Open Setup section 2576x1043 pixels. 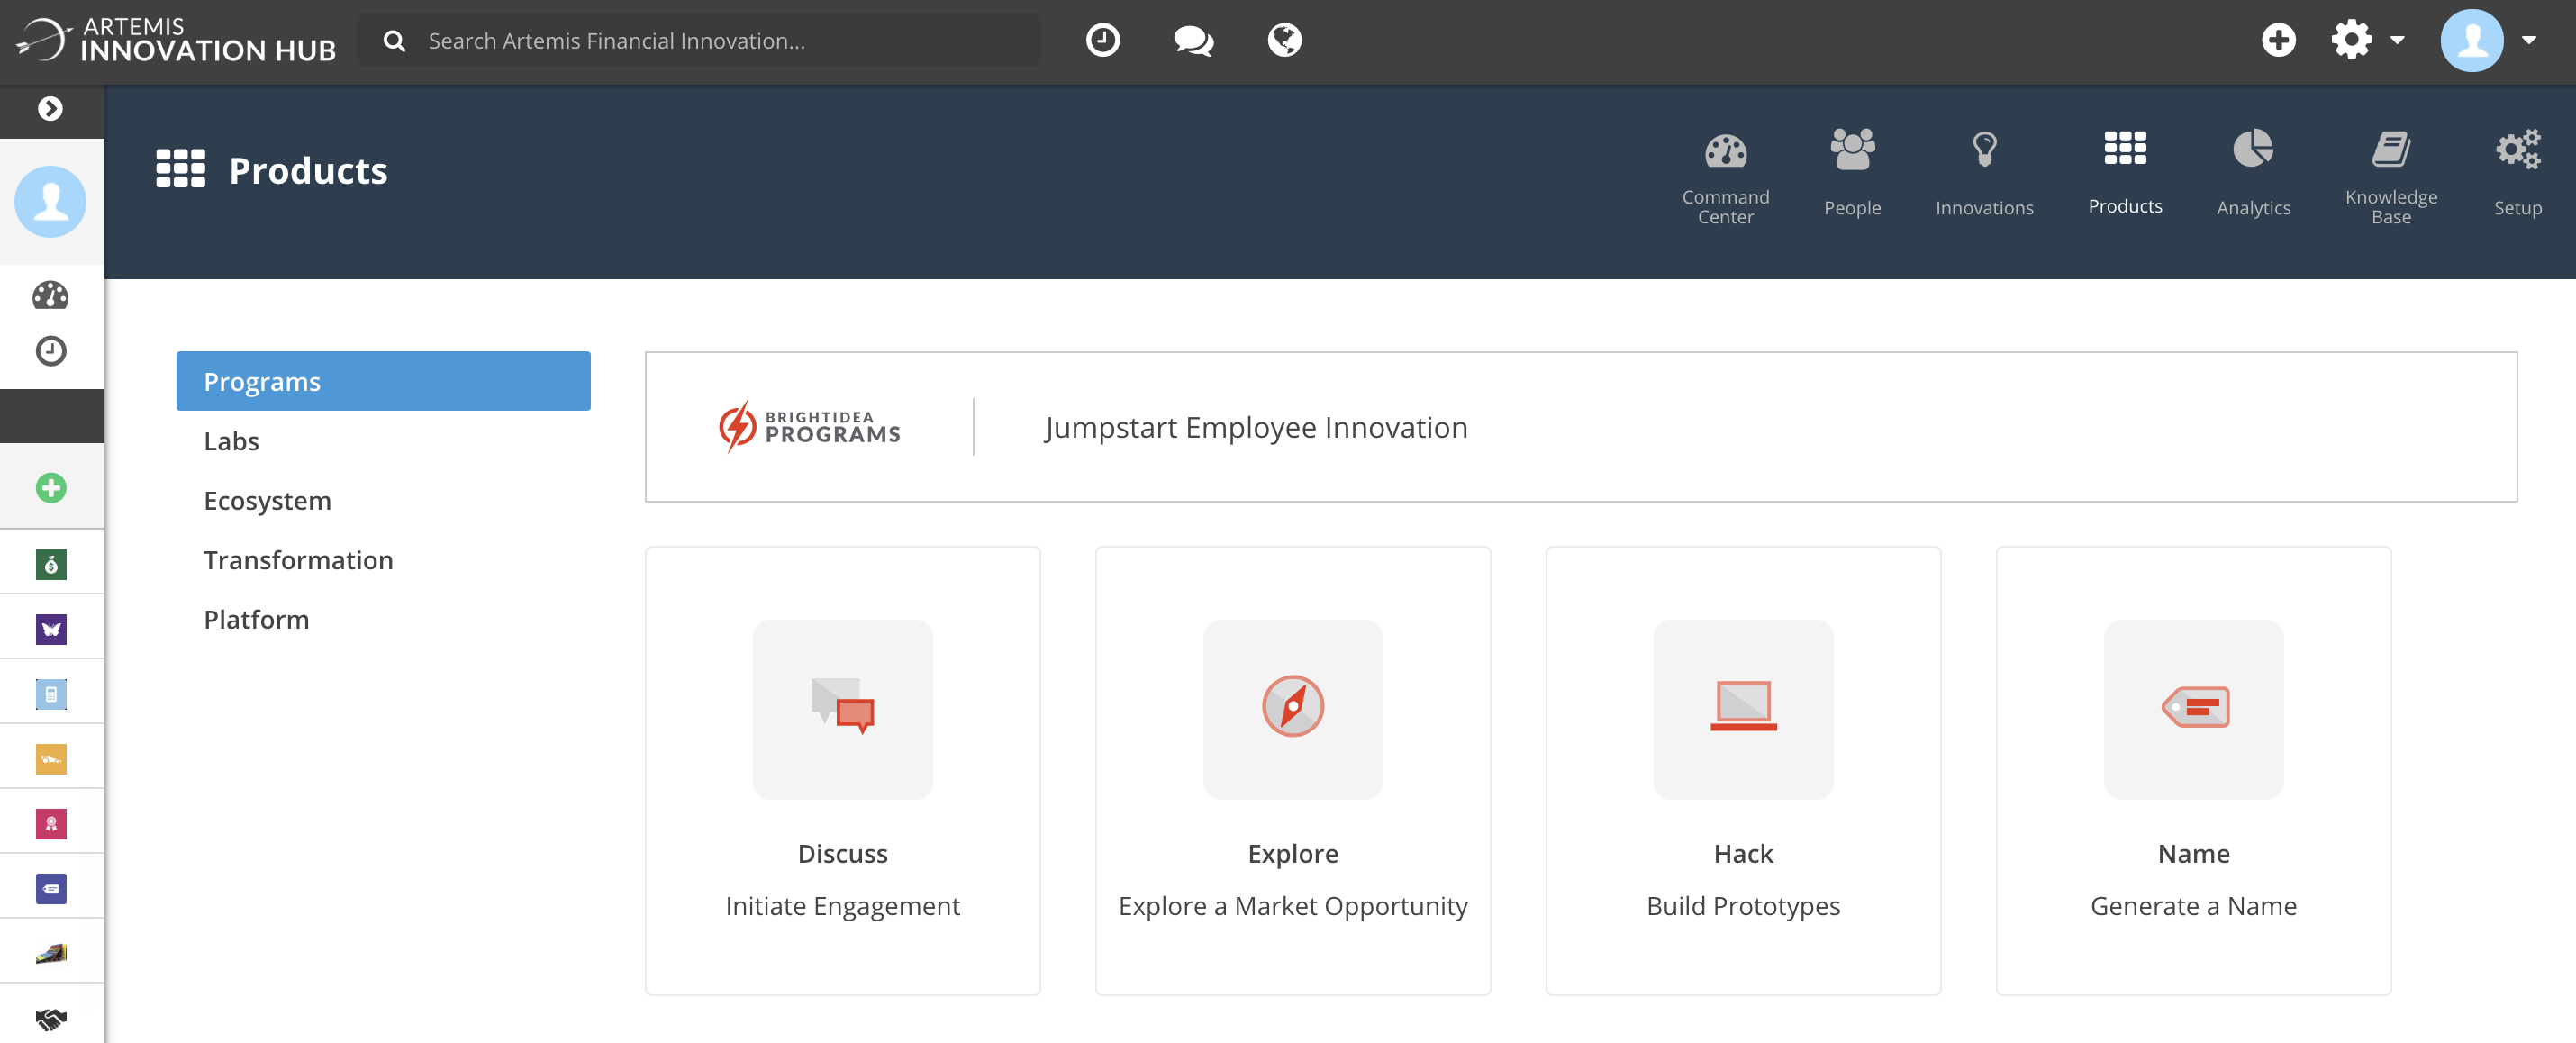click(x=2517, y=174)
